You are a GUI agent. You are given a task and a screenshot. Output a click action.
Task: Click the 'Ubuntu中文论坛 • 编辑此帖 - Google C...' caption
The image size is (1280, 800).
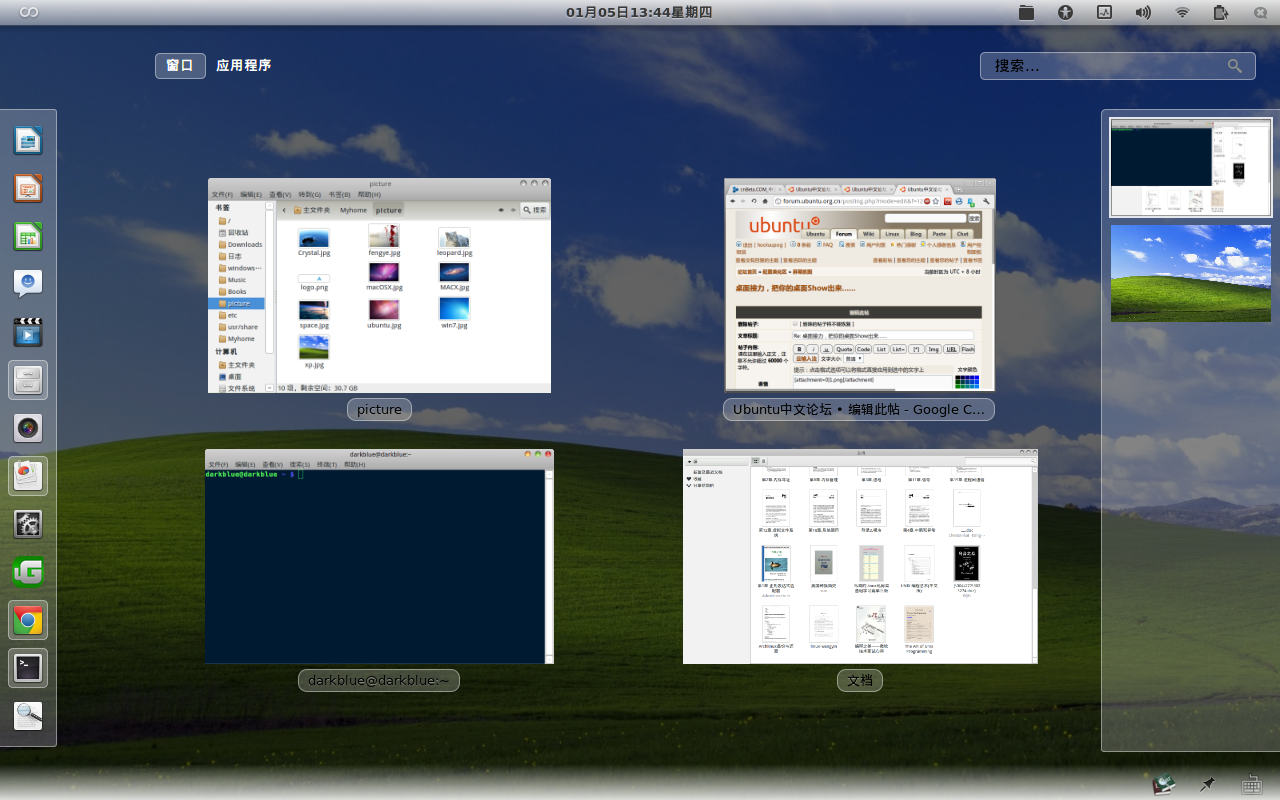pos(859,409)
